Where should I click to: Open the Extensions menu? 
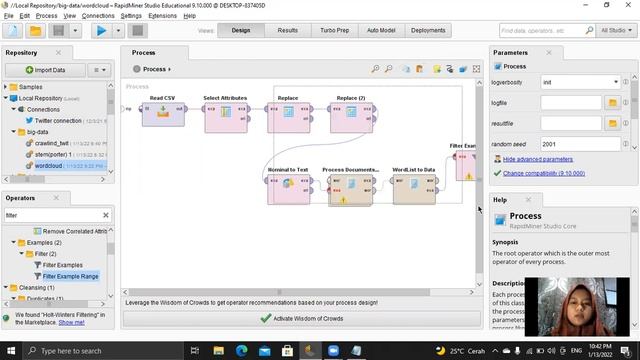(162, 16)
